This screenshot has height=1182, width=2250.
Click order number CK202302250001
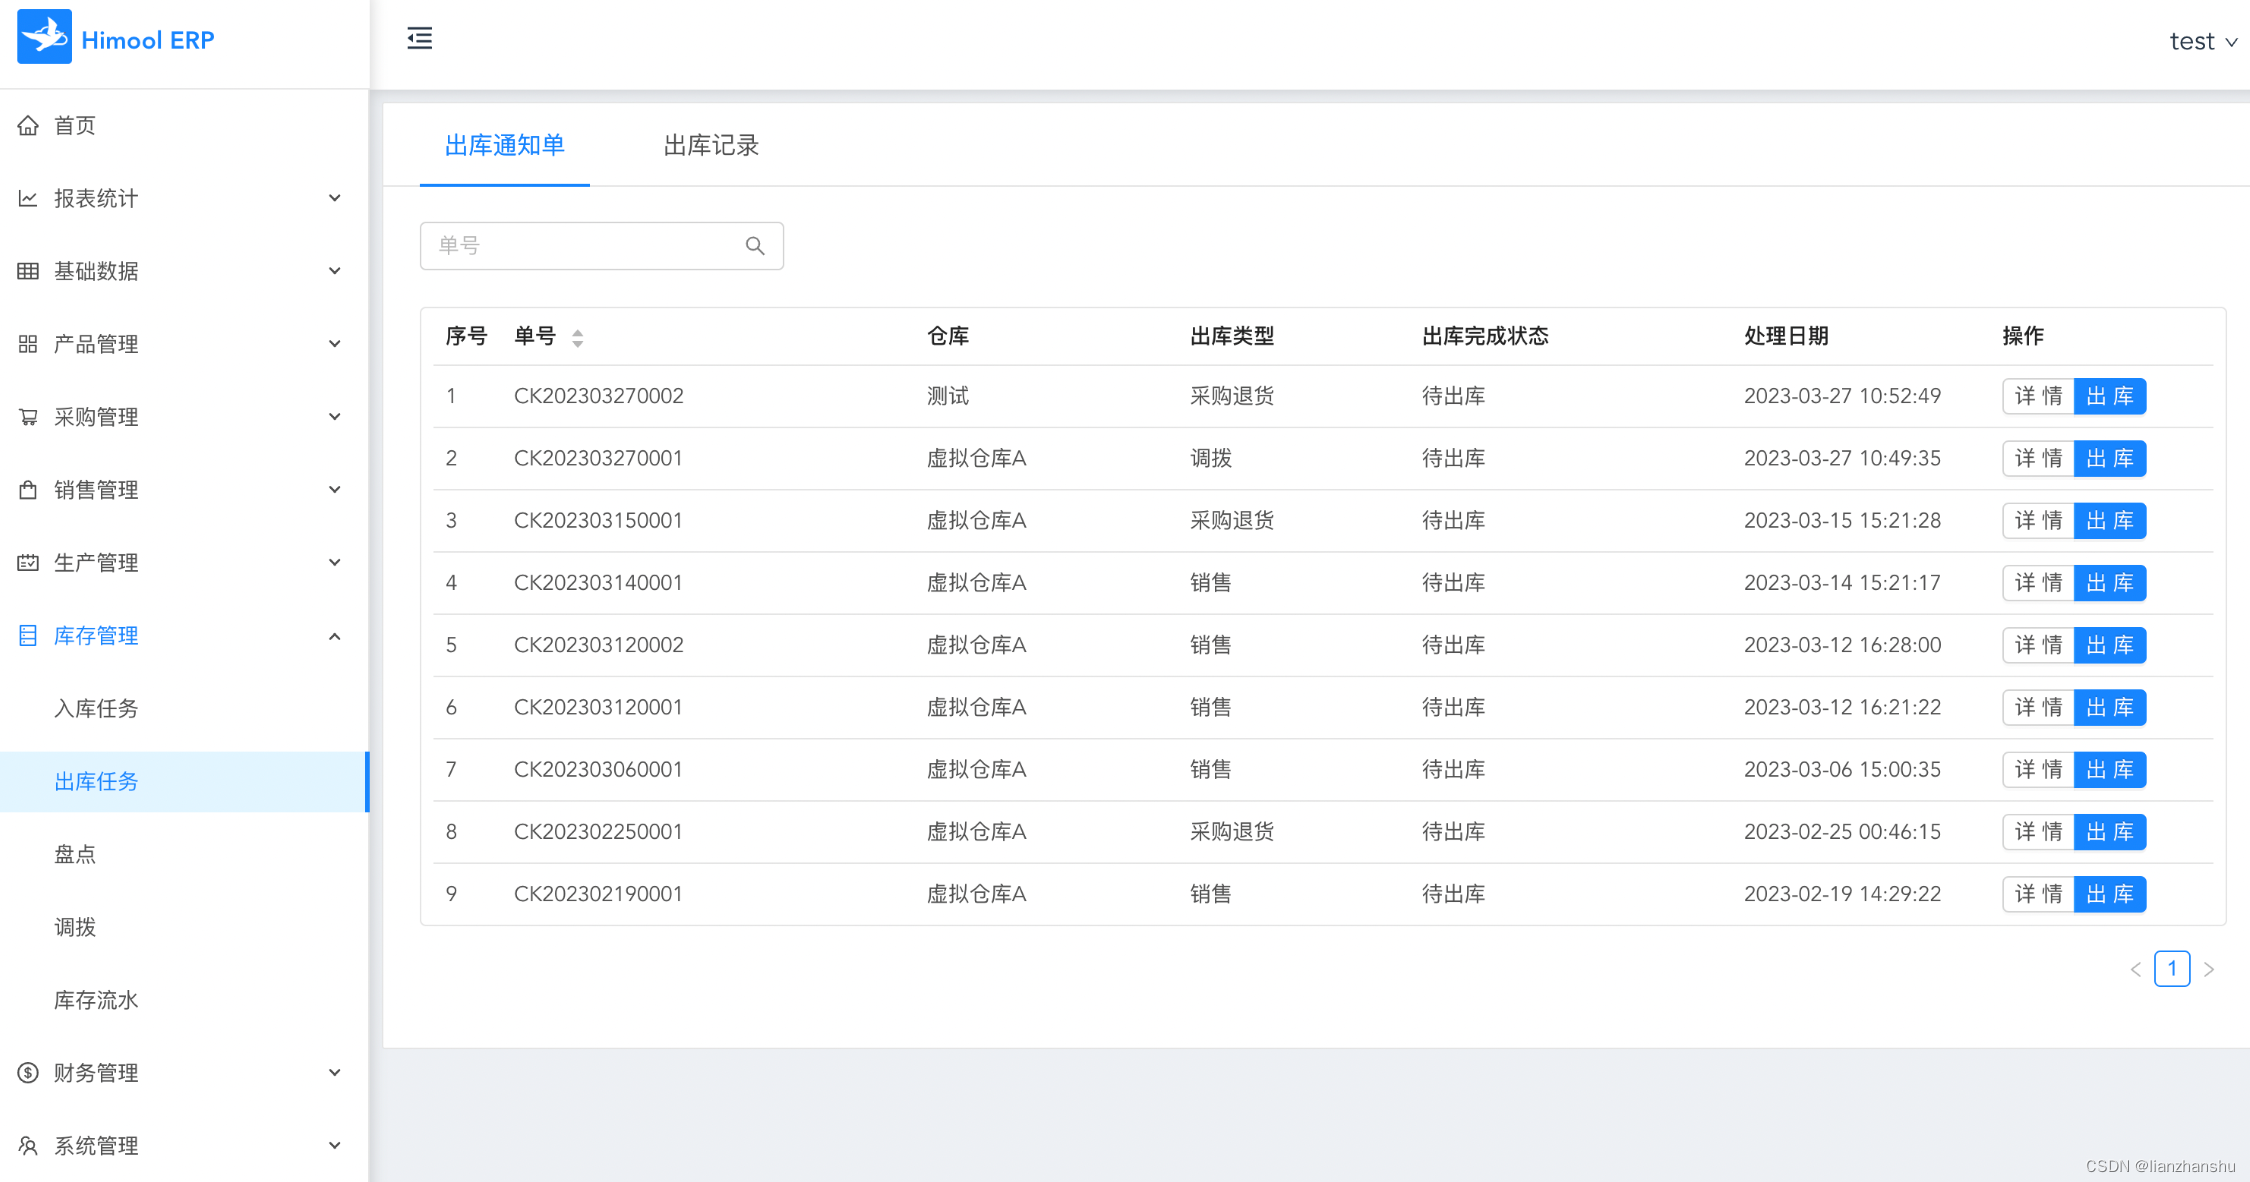click(598, 832)
